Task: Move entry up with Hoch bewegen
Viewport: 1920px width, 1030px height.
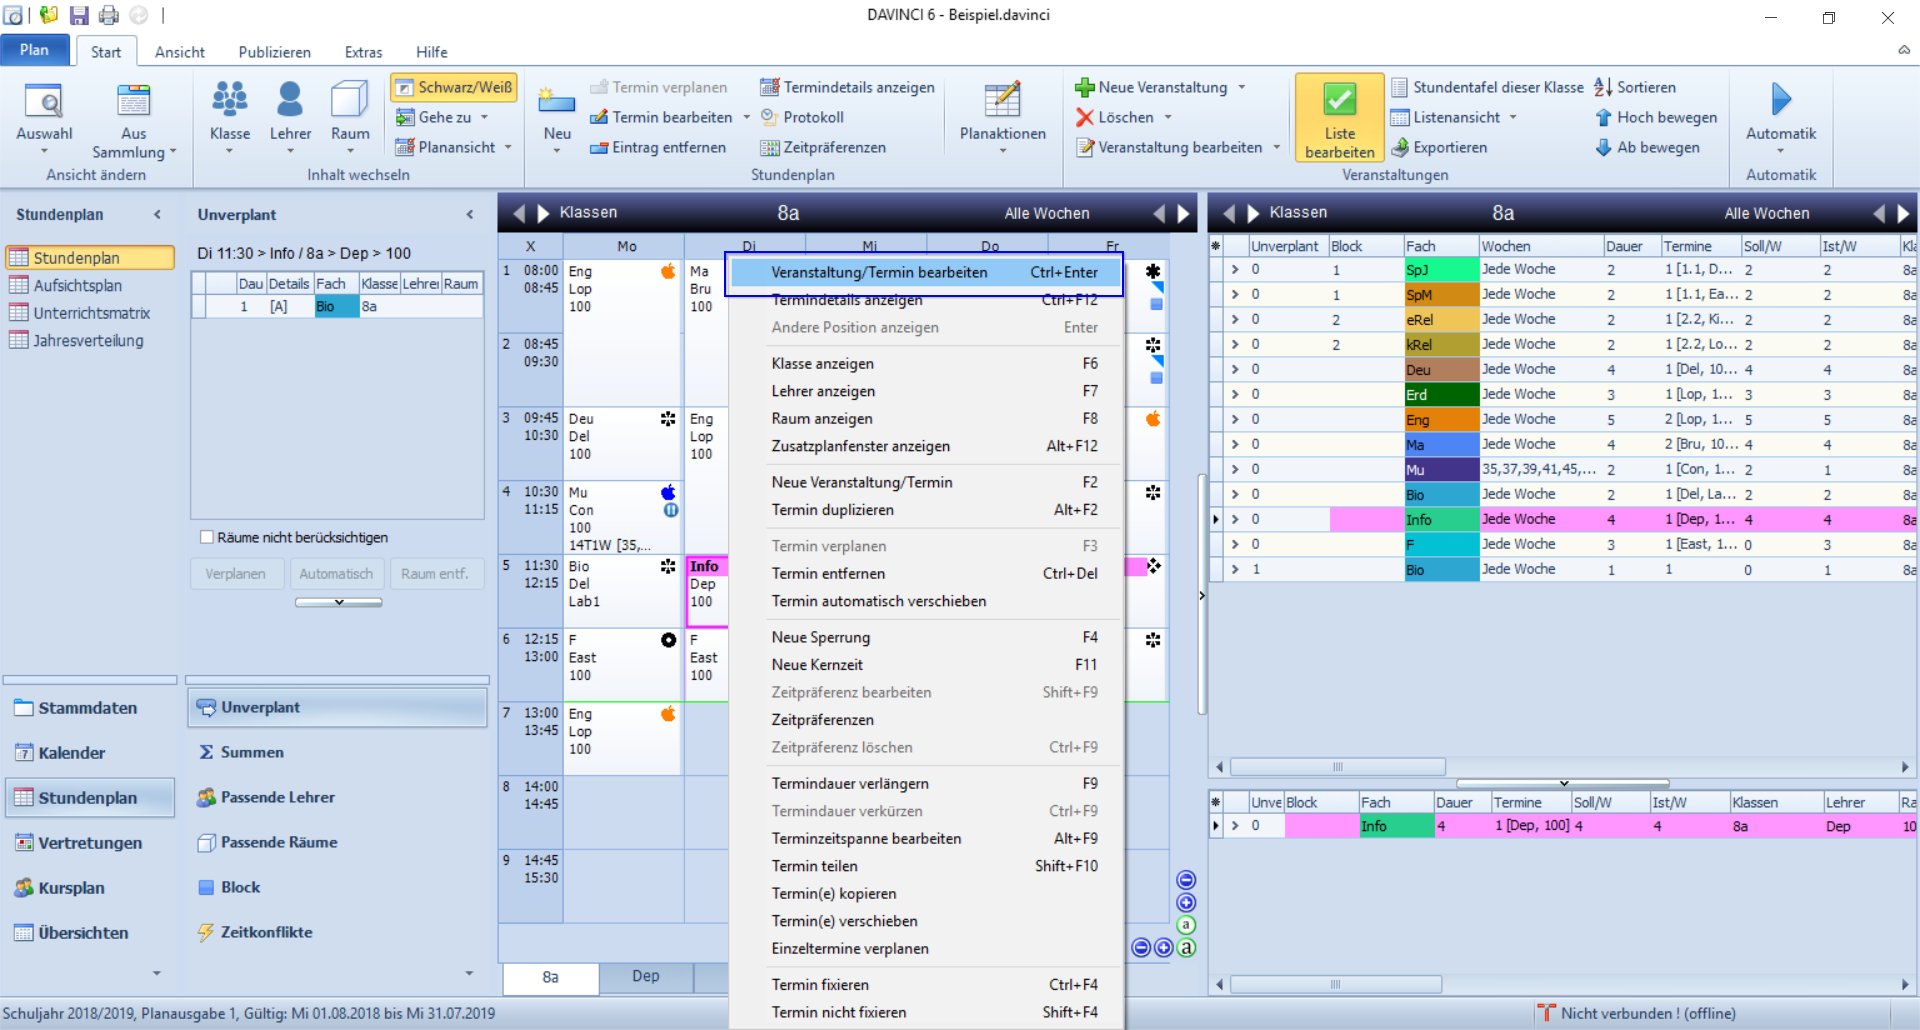Action: (x=1656, y=117)
